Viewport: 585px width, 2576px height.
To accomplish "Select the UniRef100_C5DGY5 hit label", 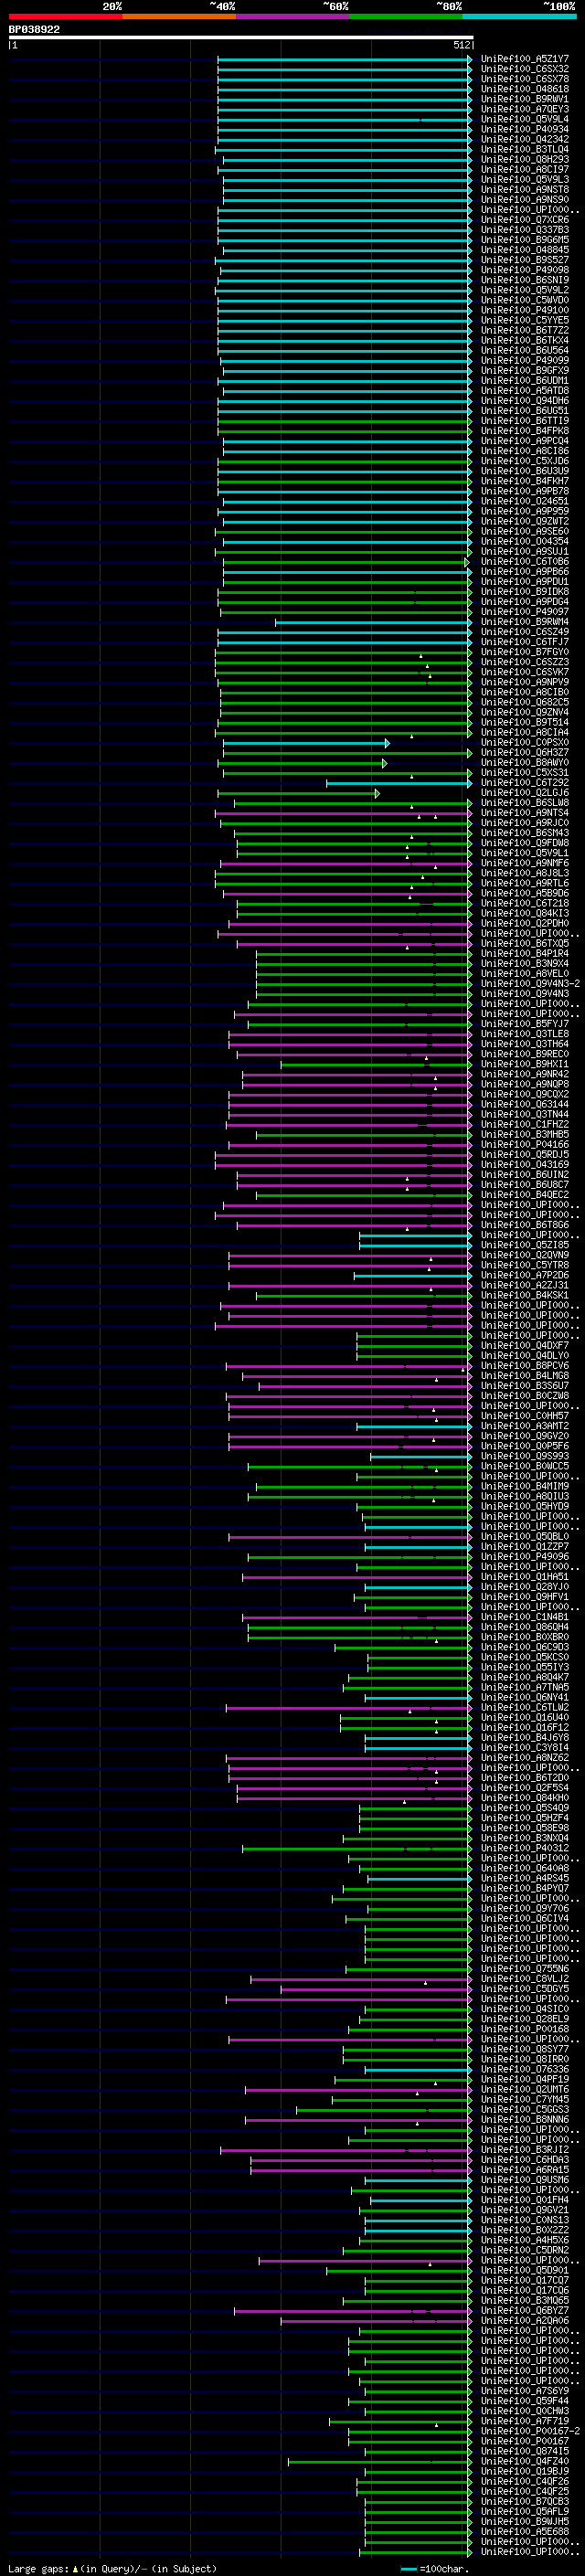I will click(525, 1989).
